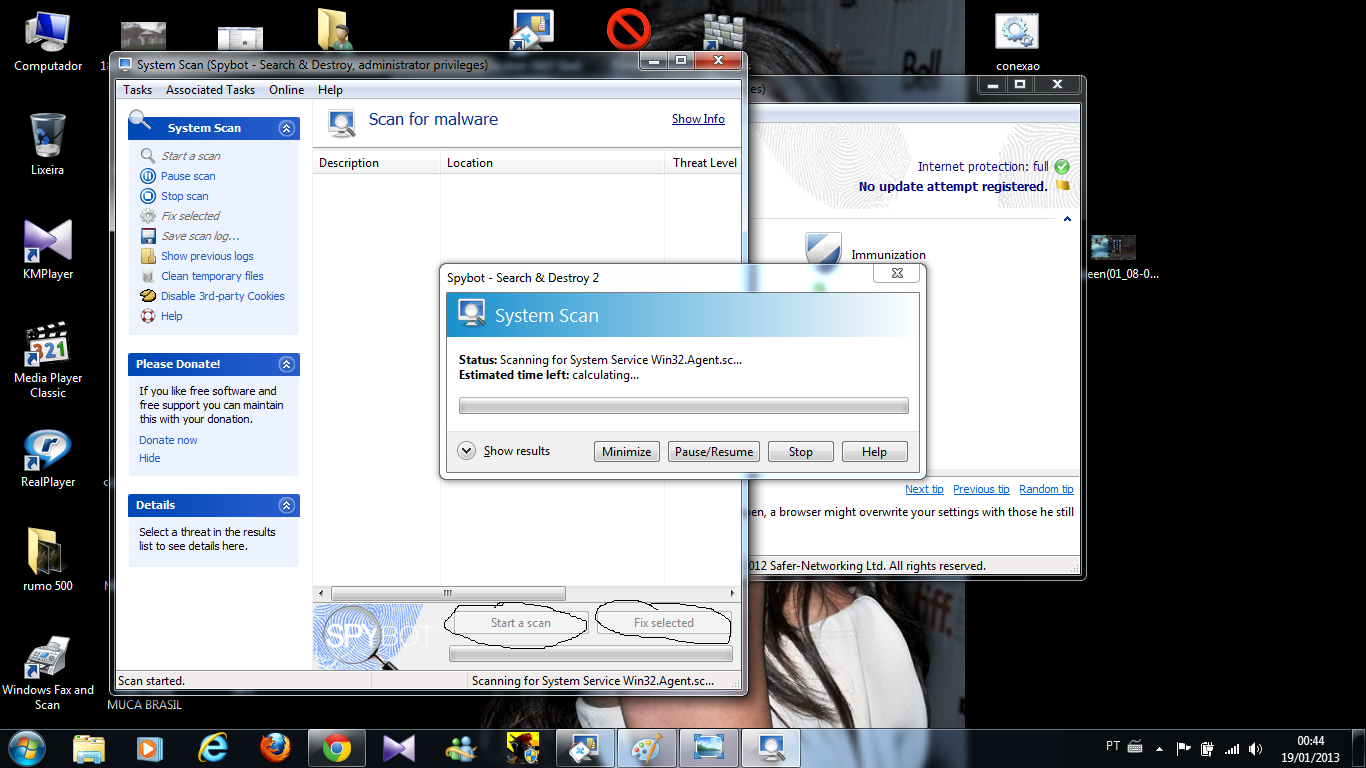Expand Show results in scan dialog
Screen dimensions: 1366x768
pyautogui.click(x=466, y=451)
